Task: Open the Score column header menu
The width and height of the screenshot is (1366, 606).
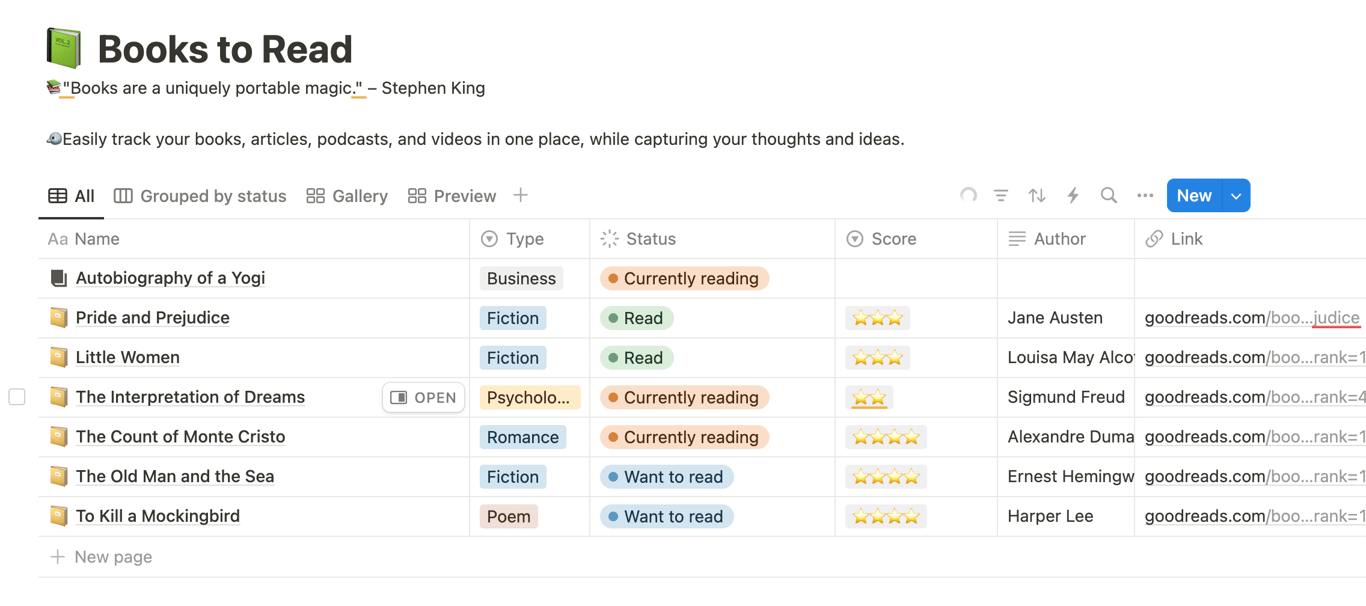Action: coord(893,239)
